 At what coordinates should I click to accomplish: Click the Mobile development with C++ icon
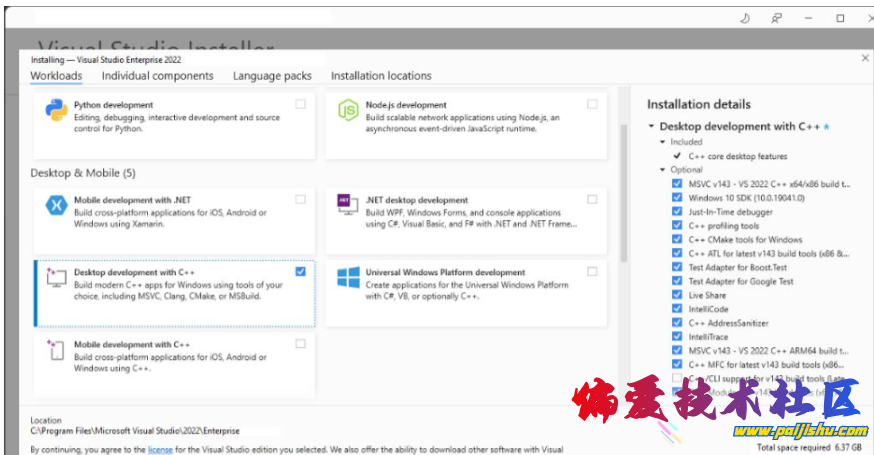click(x=56, y=350)
